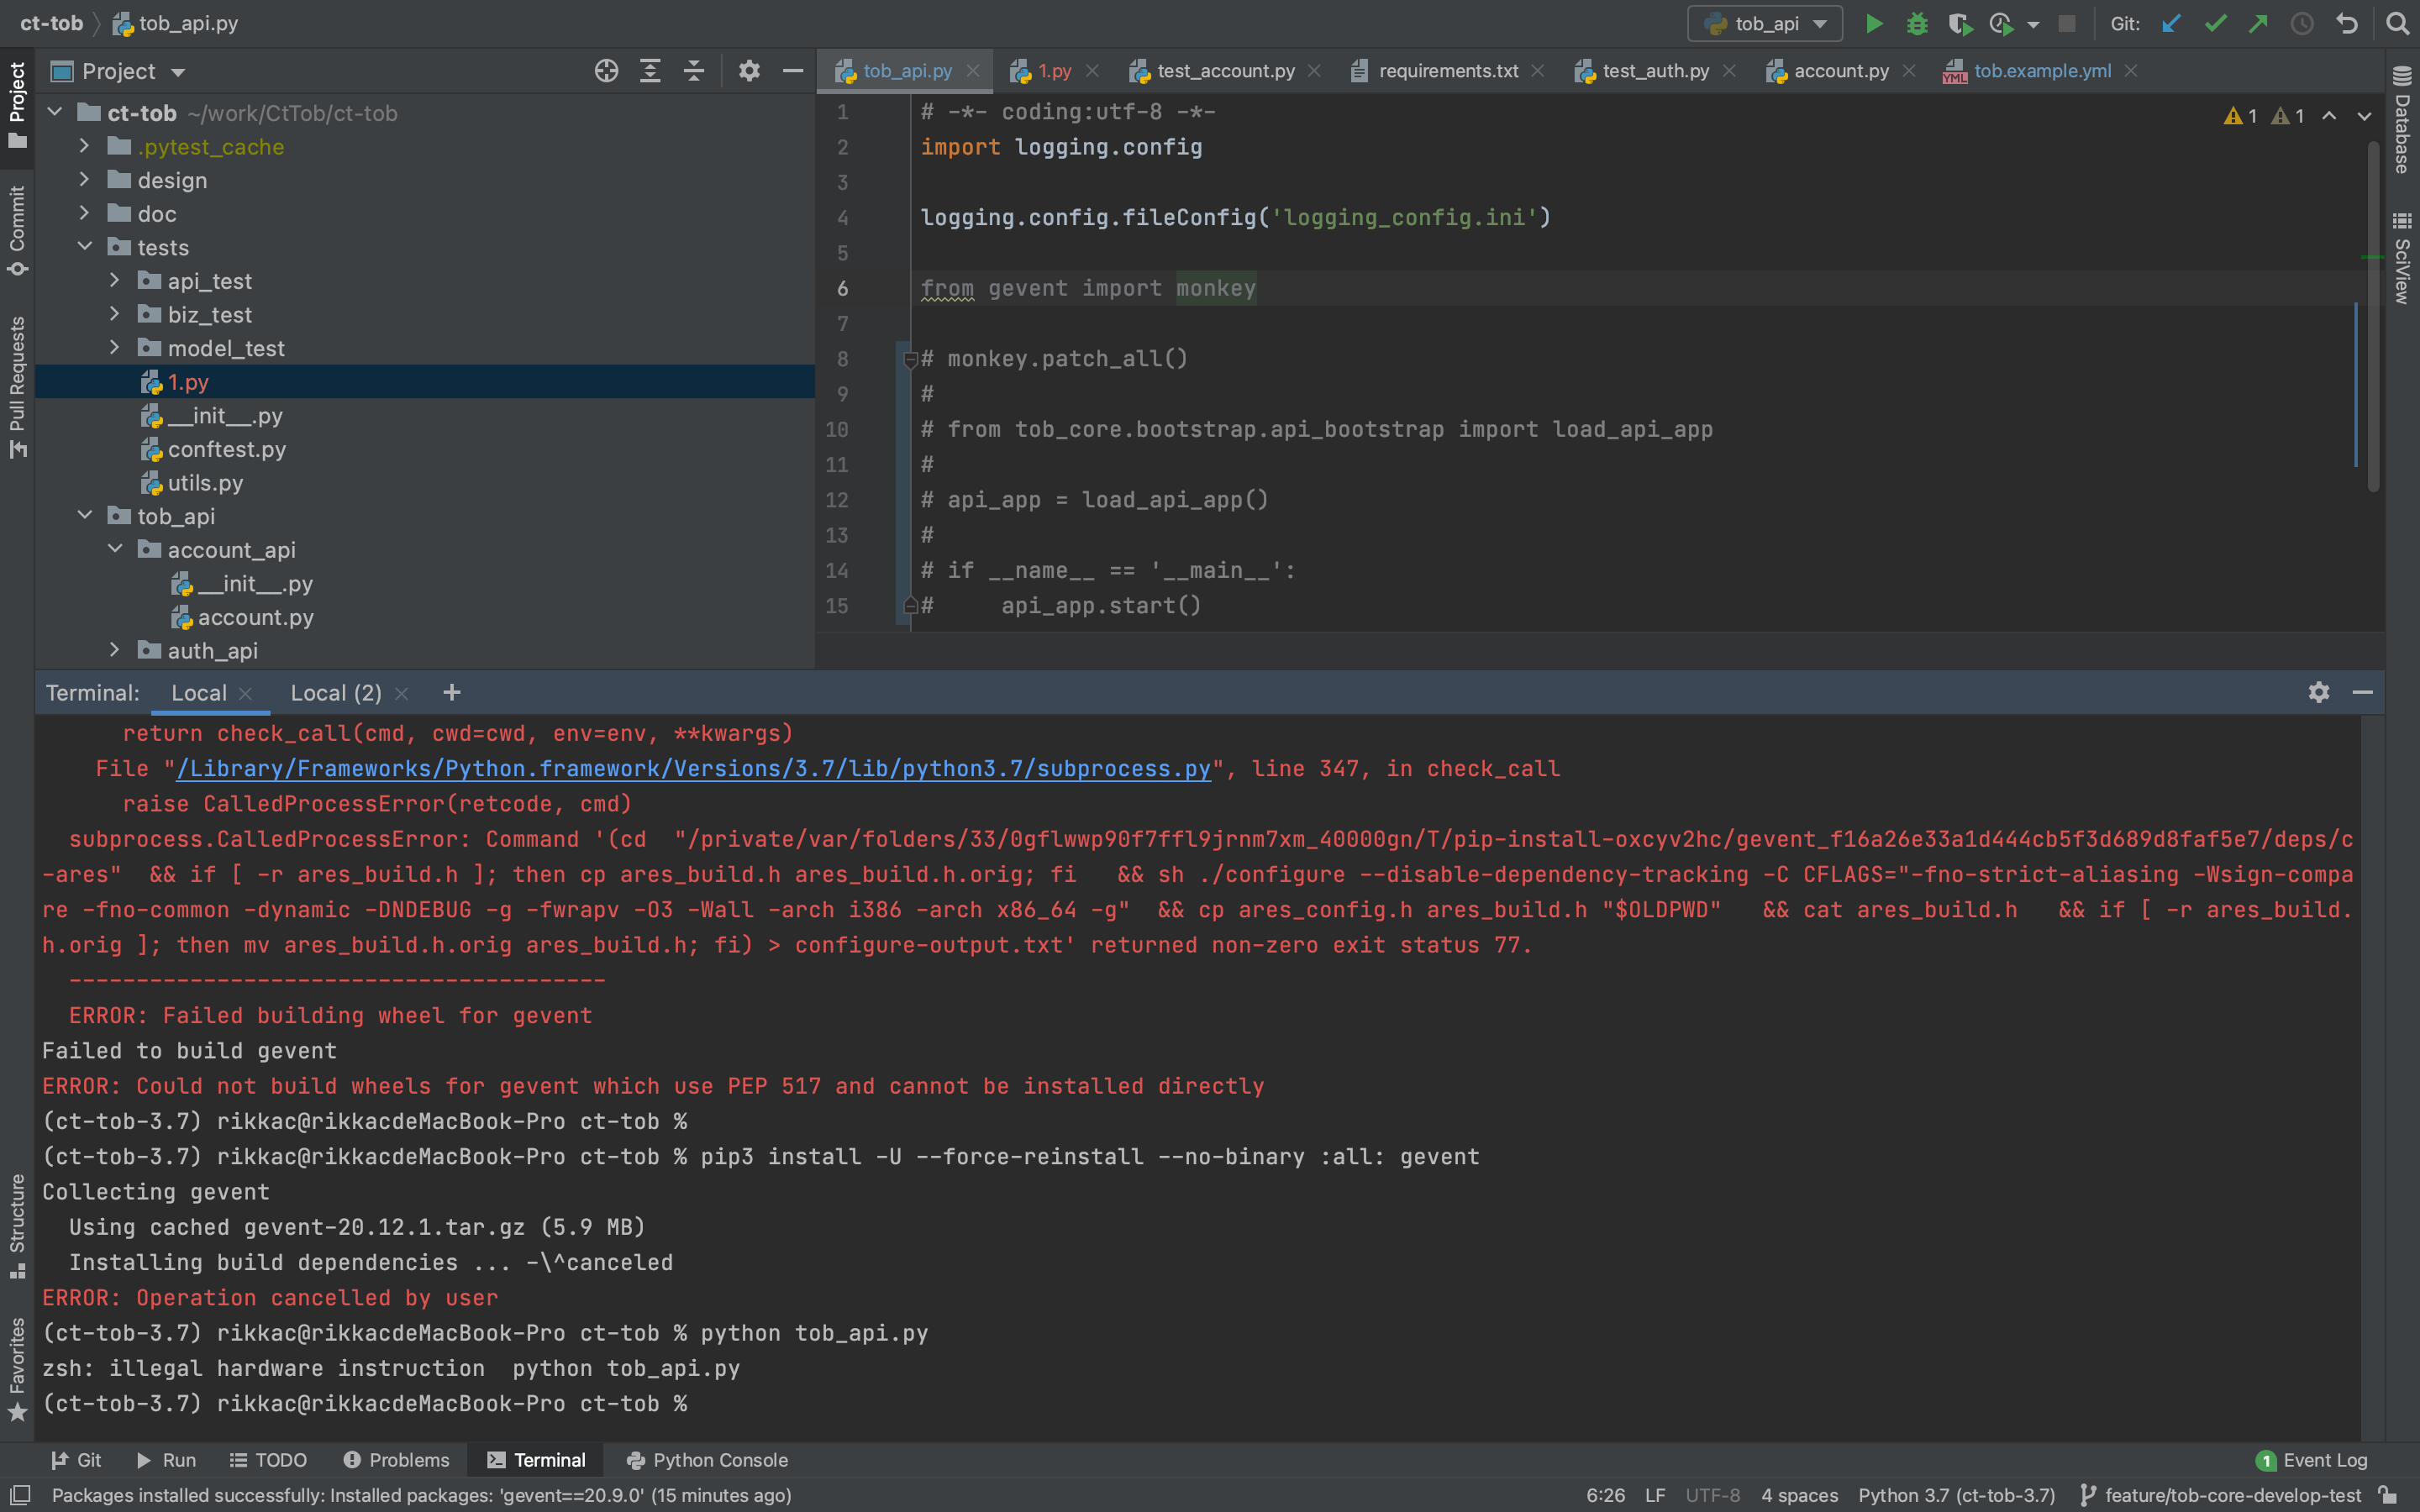Hide the Terminal panel

pos(2363,692)
